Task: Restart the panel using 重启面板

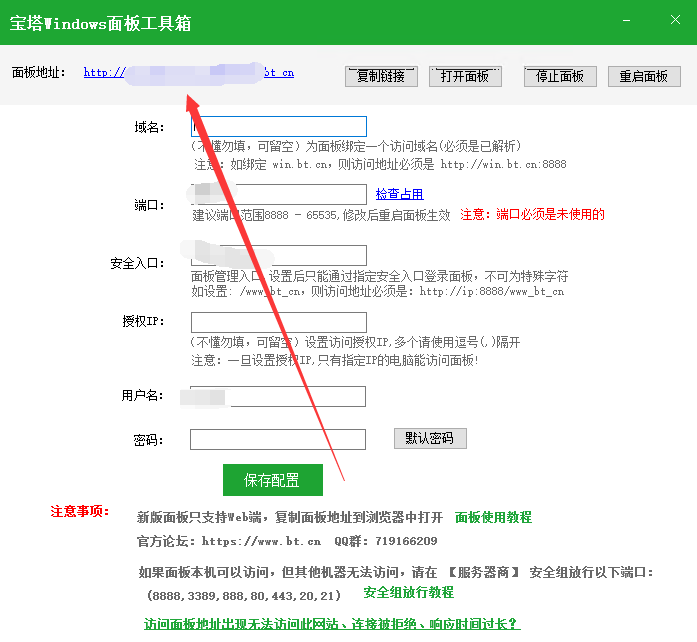Action: pyautogui.click(x=644, y=76)
